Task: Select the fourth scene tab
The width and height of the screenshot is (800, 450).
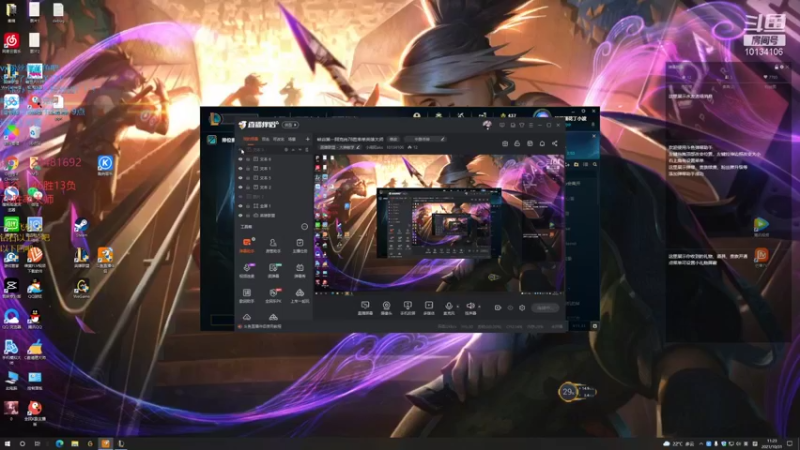Action: [292, 139]
